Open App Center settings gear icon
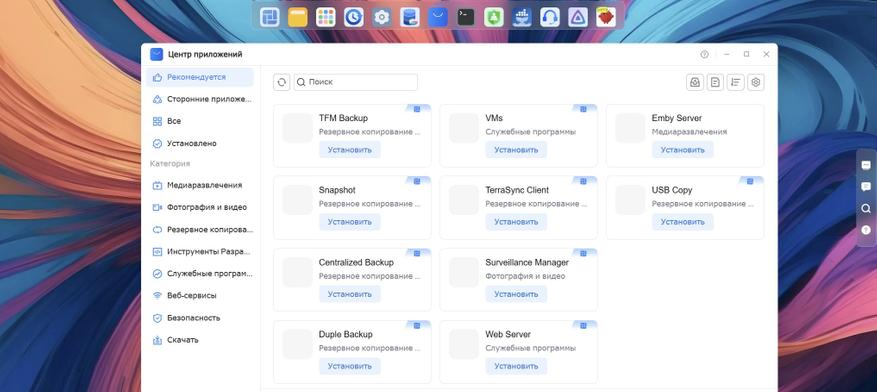This screenshot has height=392, width=877. [756, 82]
